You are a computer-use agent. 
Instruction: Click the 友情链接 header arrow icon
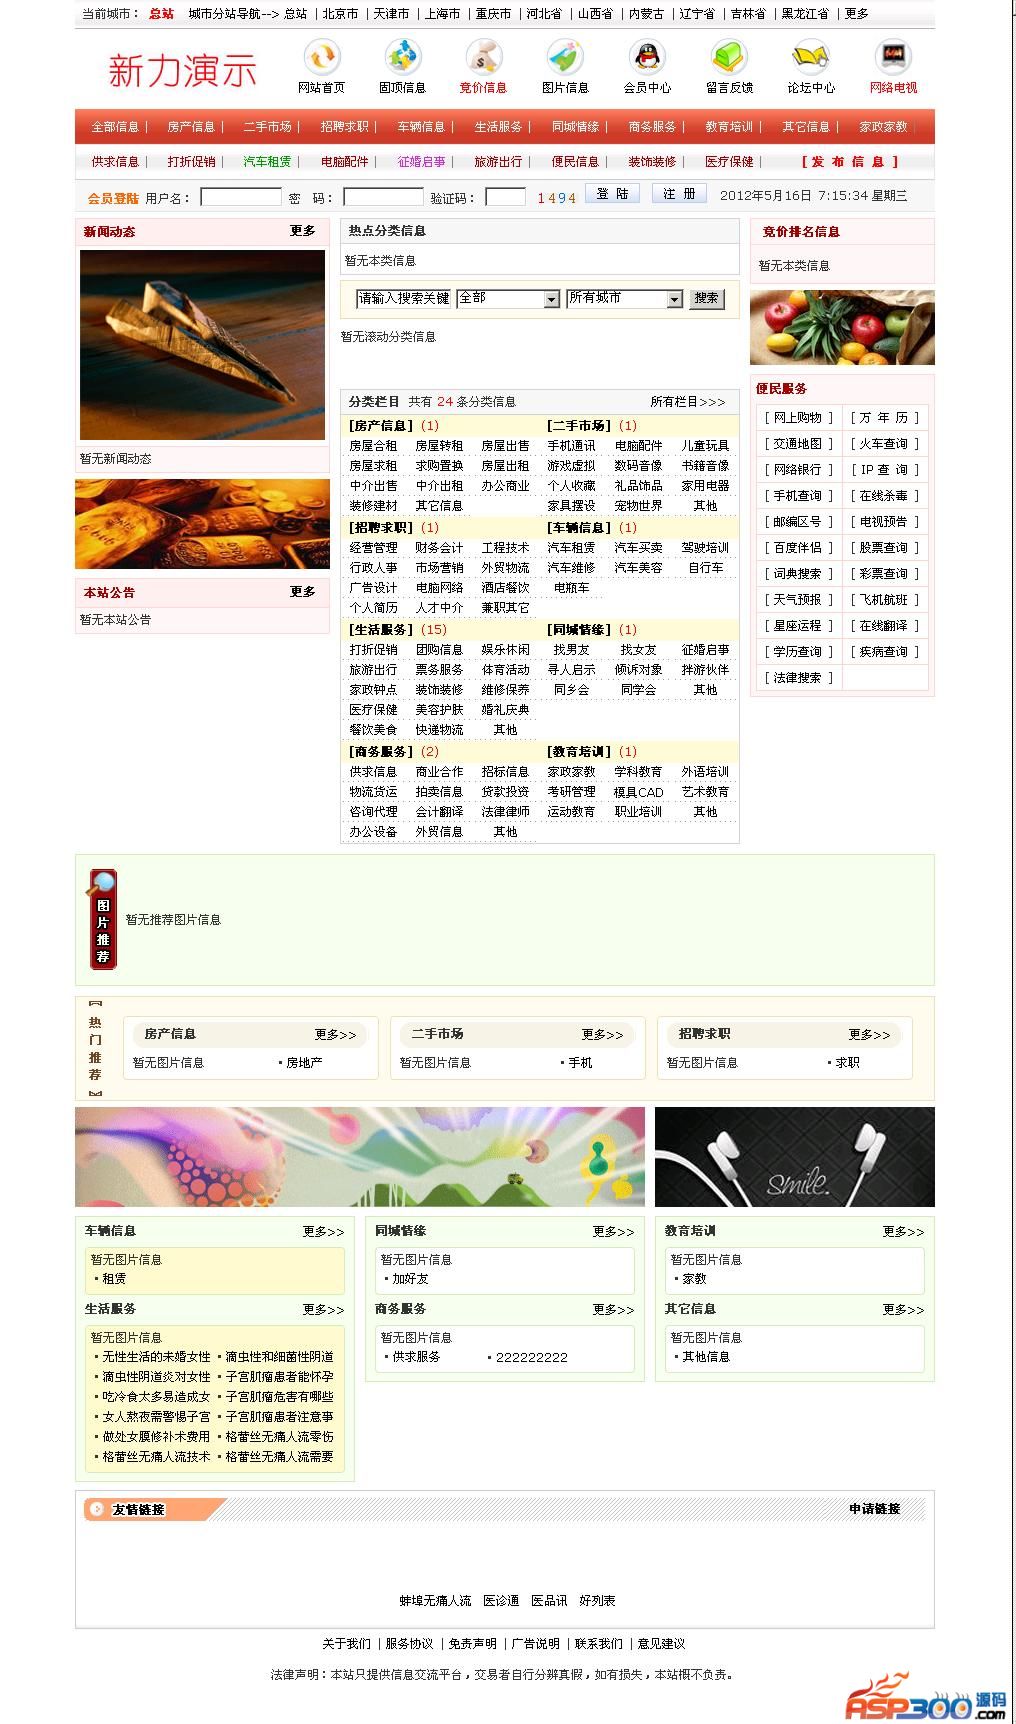pos(96,1509)
